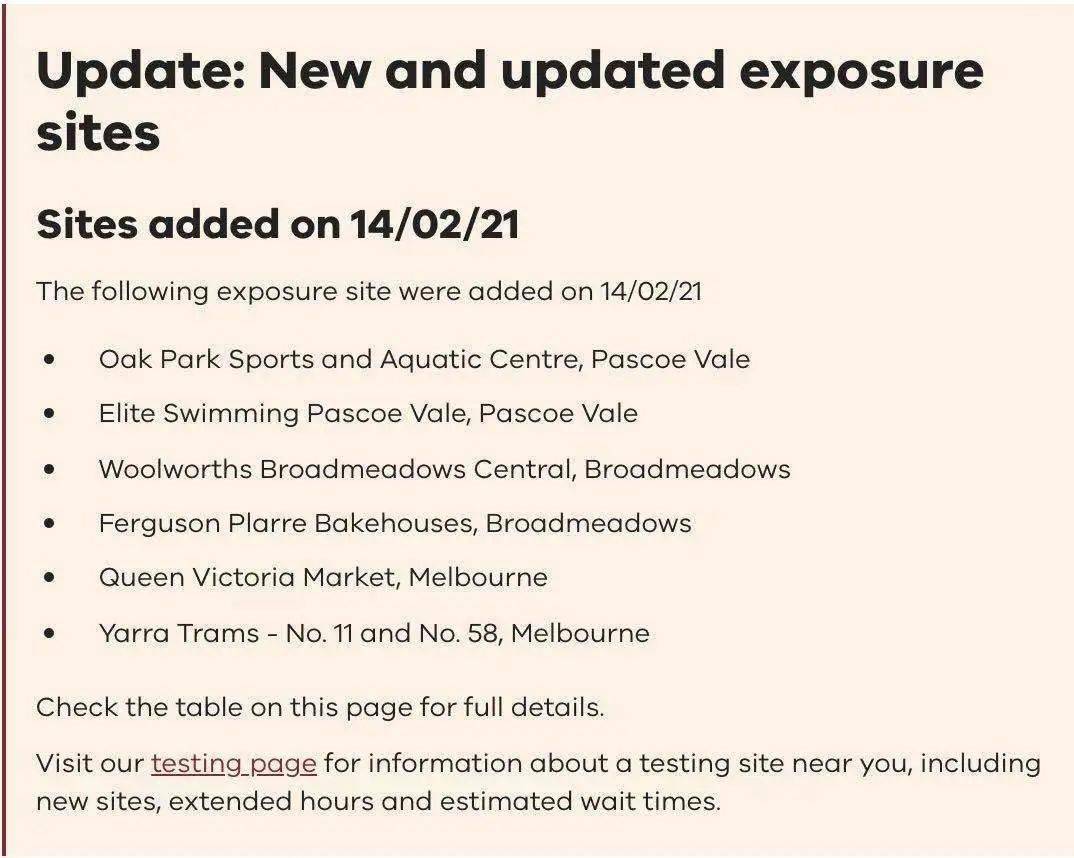Select the Elite Swimming Pascoe Vale item
Viewport: 1074px width, 858px height.
(369, 414)
